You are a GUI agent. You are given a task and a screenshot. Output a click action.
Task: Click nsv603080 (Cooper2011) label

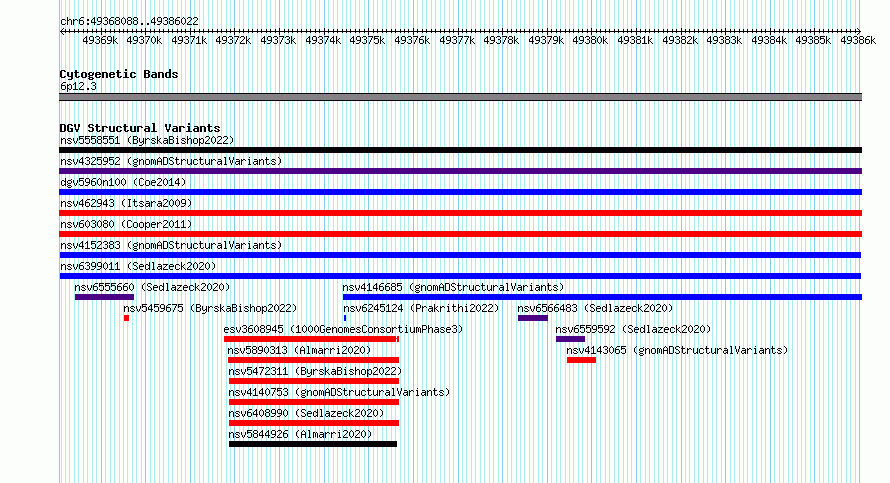click(x=126, y=224)
